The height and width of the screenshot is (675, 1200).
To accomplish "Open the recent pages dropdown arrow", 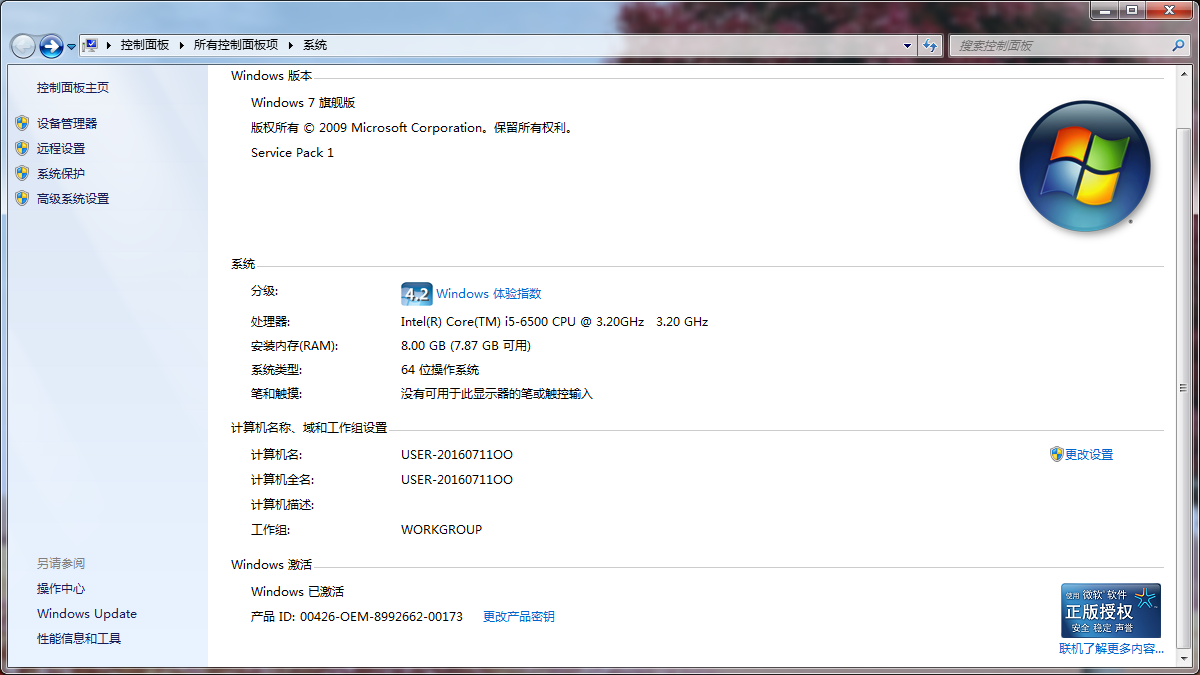I will point(72,46).
